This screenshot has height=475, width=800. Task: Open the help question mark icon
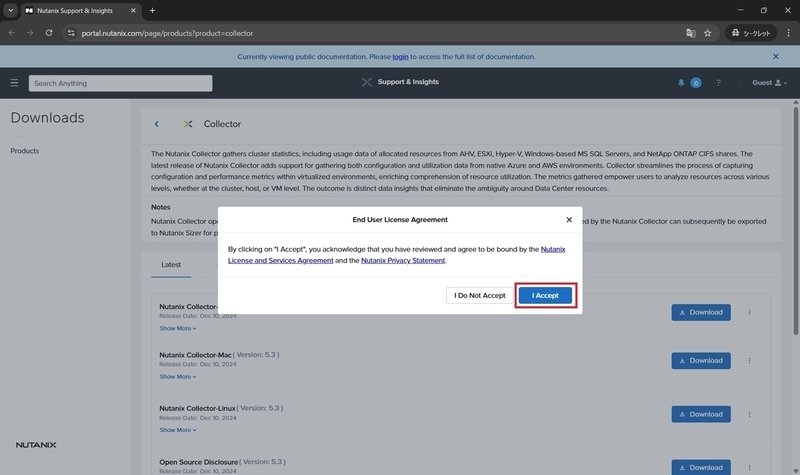718,83
